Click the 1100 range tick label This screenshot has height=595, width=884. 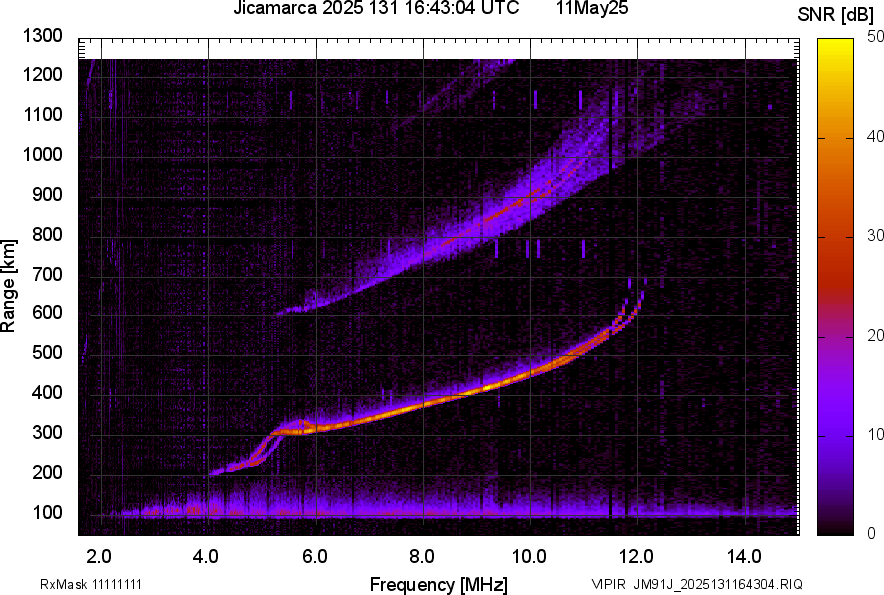pyautogui.click(x=42, y=114)
